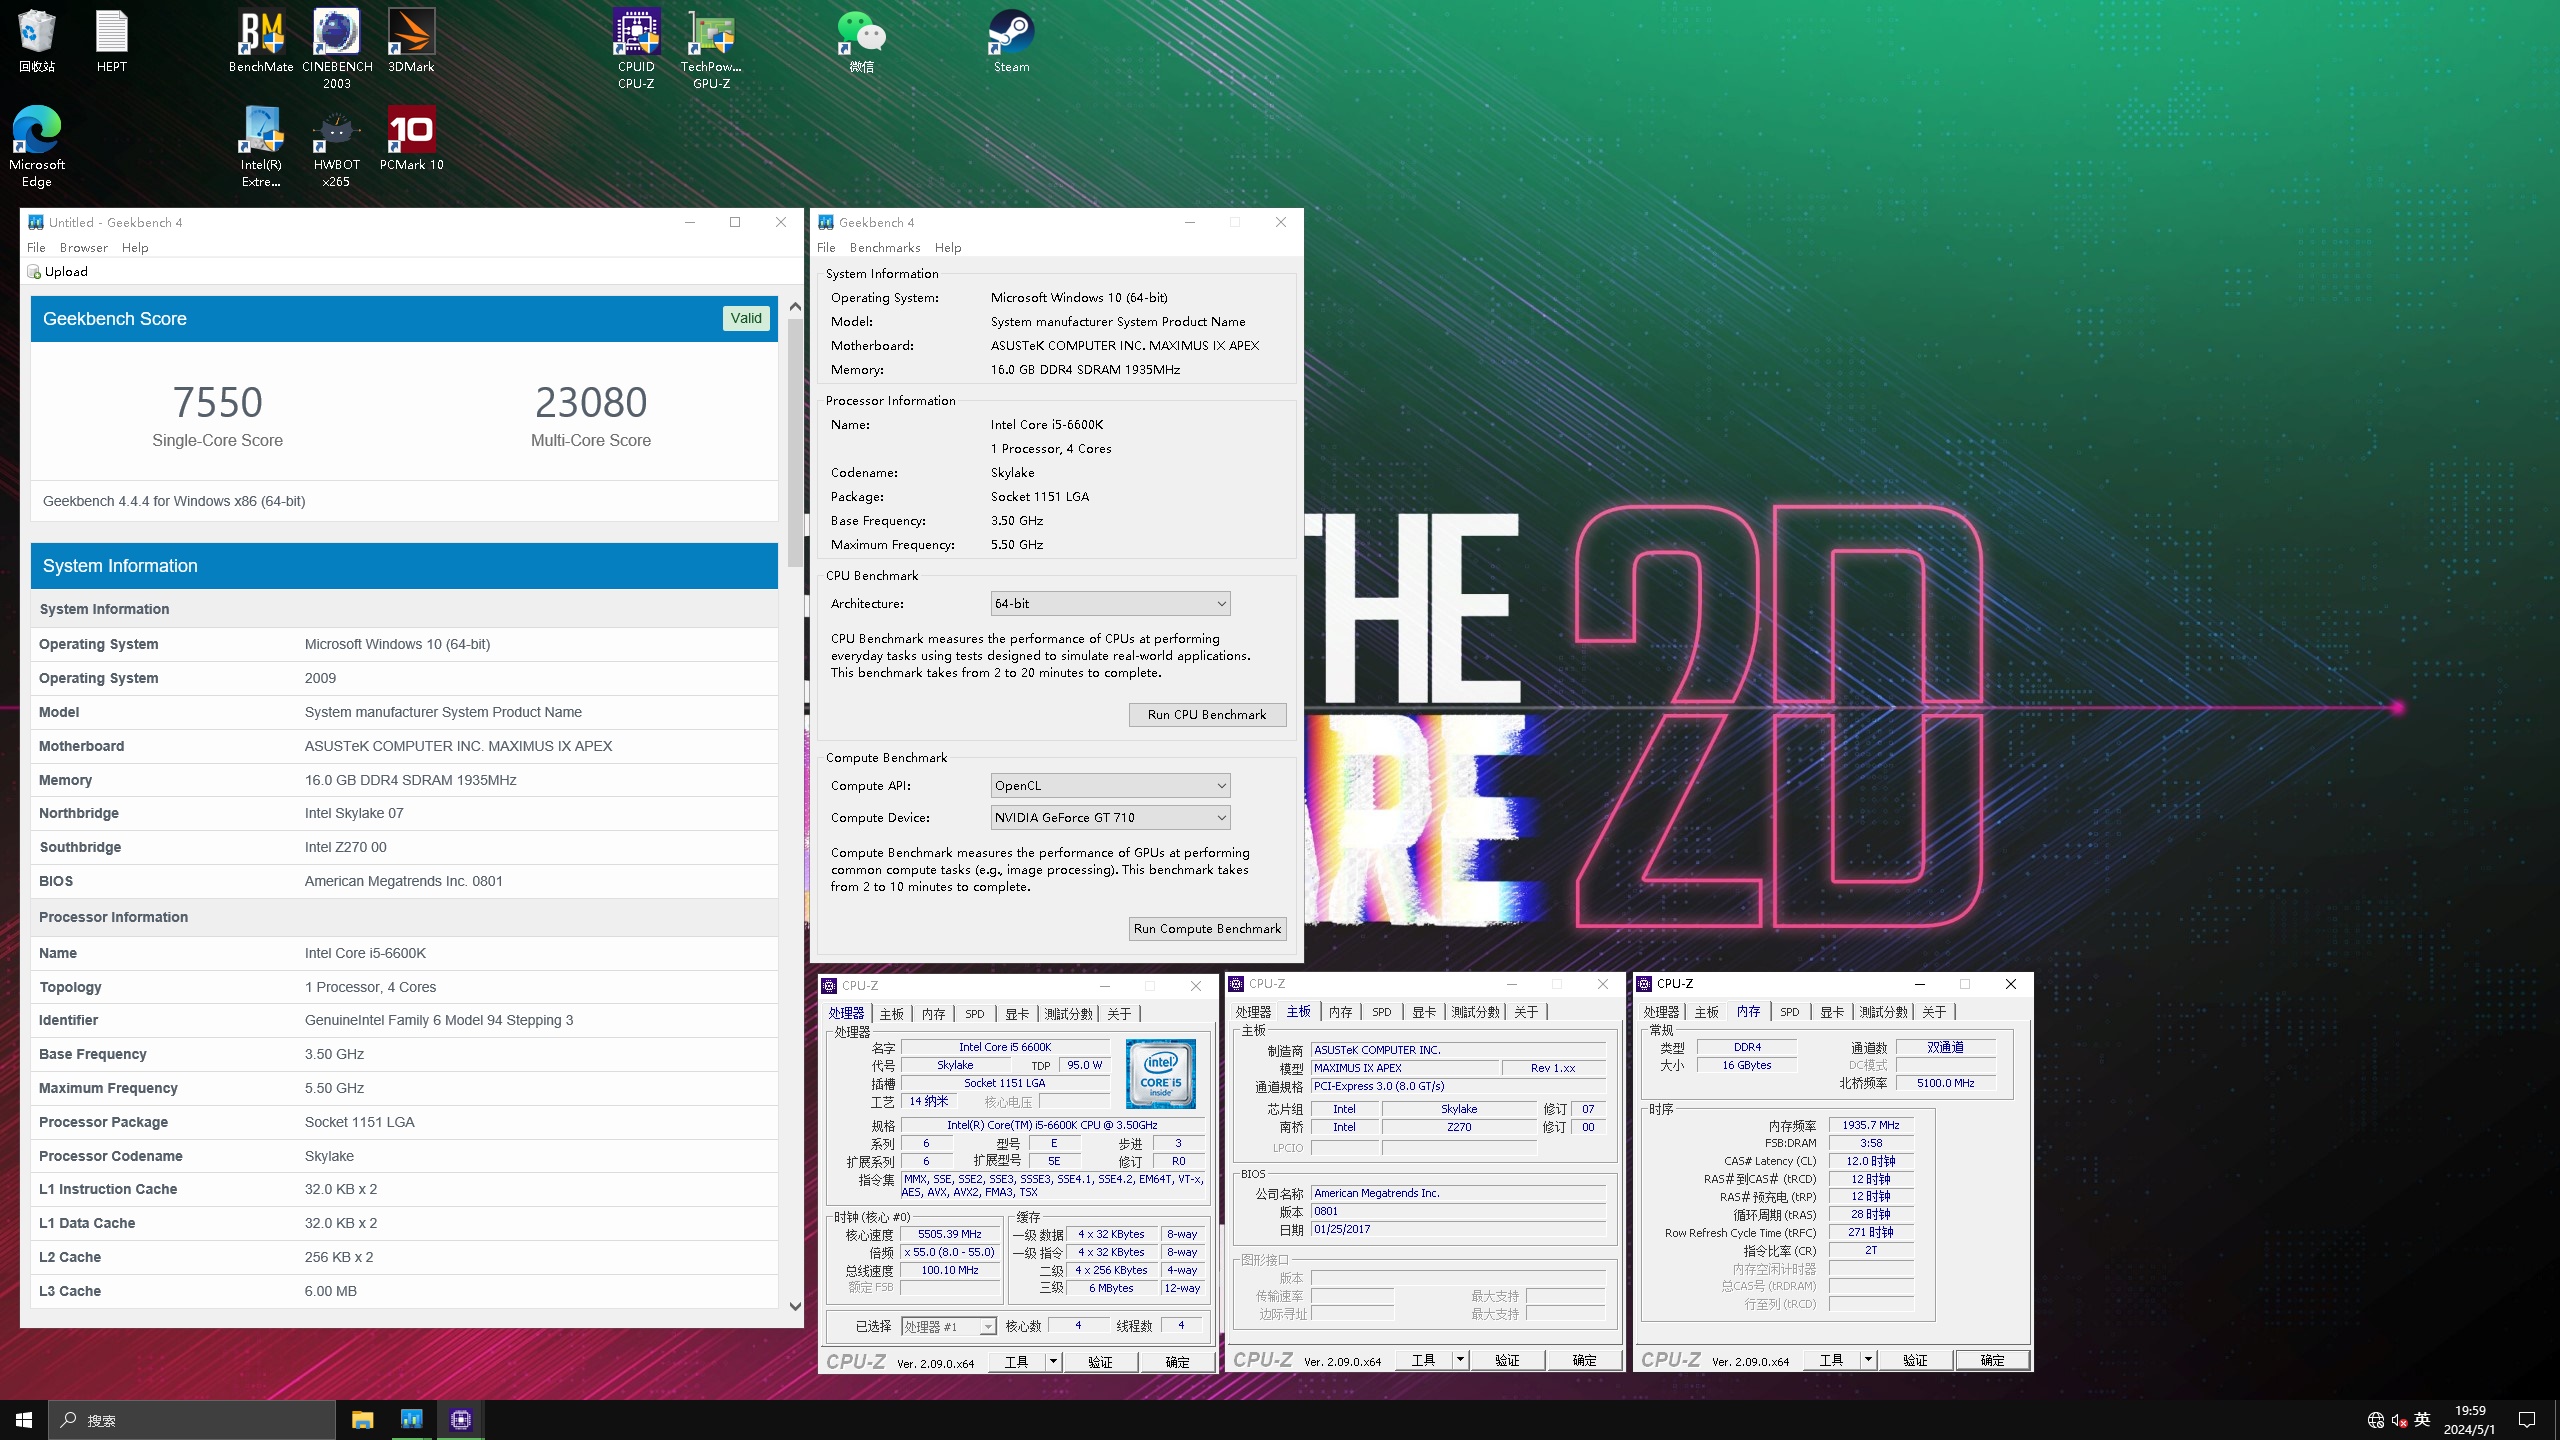This screenshot has width=2560, height=1440.
Task: Click Run CPU Benchmark button
Action: (1207, 714)
